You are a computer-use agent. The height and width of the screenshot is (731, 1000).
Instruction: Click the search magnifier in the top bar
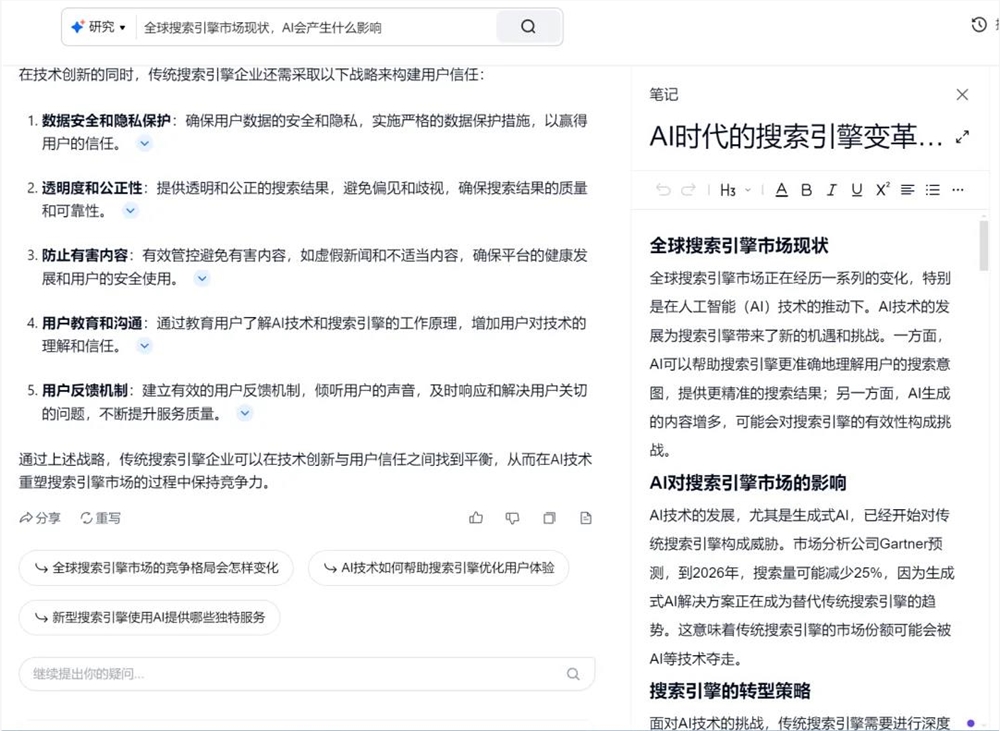click(528, 27)
